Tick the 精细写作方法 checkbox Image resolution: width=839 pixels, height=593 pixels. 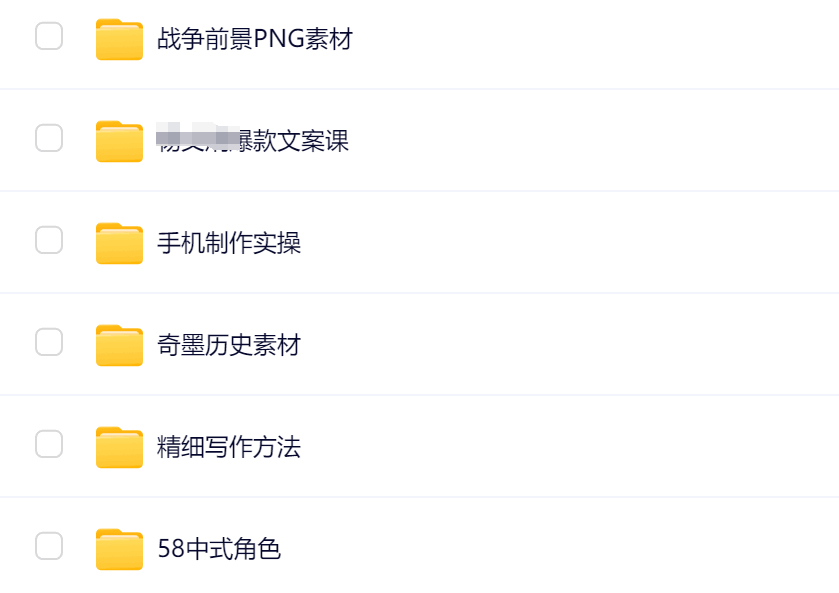49,445
